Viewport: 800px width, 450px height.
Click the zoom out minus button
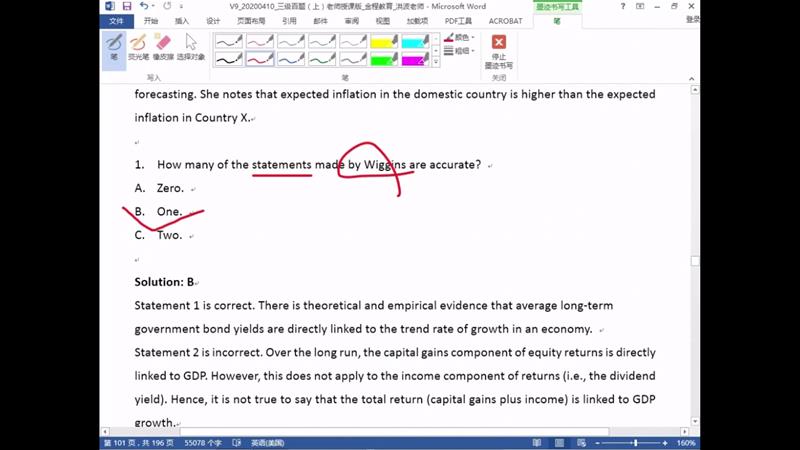point(597,443)
